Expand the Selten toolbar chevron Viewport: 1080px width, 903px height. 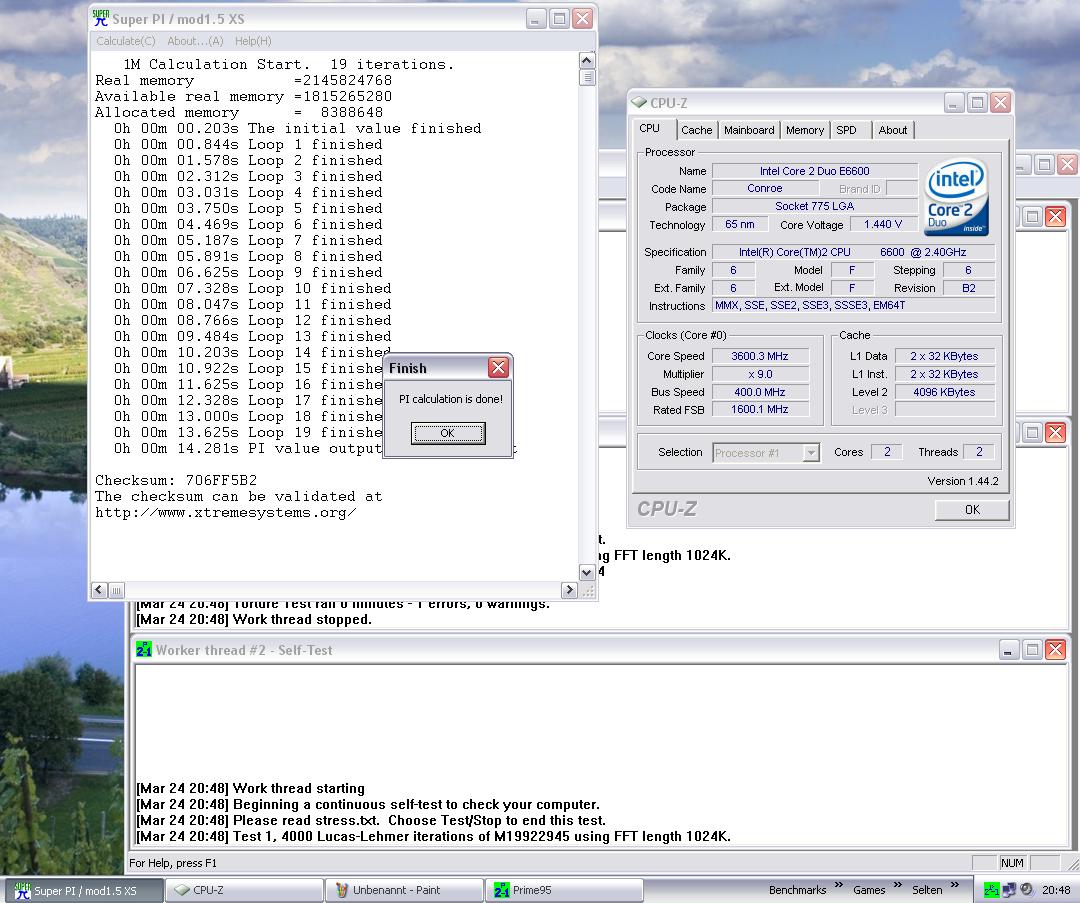pyautogui.click(x=954, y=885)
